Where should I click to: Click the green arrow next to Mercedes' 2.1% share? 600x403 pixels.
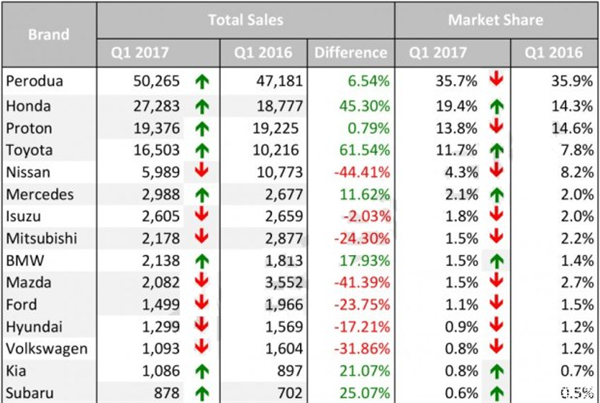click(x=496, y=195)
